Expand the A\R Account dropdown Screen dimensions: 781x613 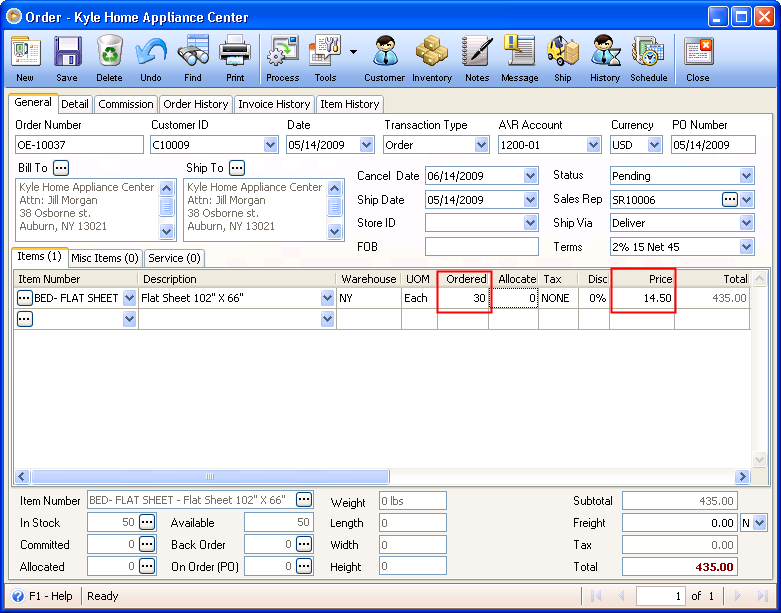593,145
